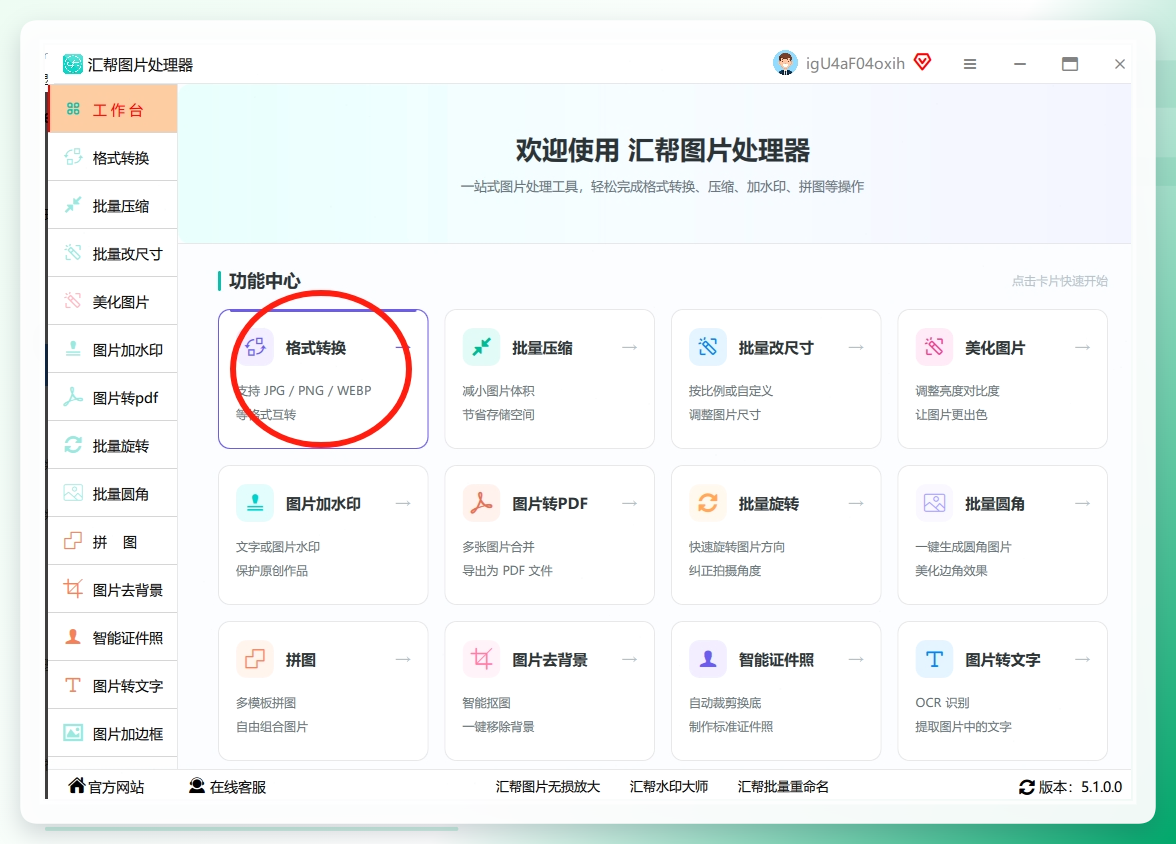Click the arrow on the 图片转PDF card

[x=630, y=503]
